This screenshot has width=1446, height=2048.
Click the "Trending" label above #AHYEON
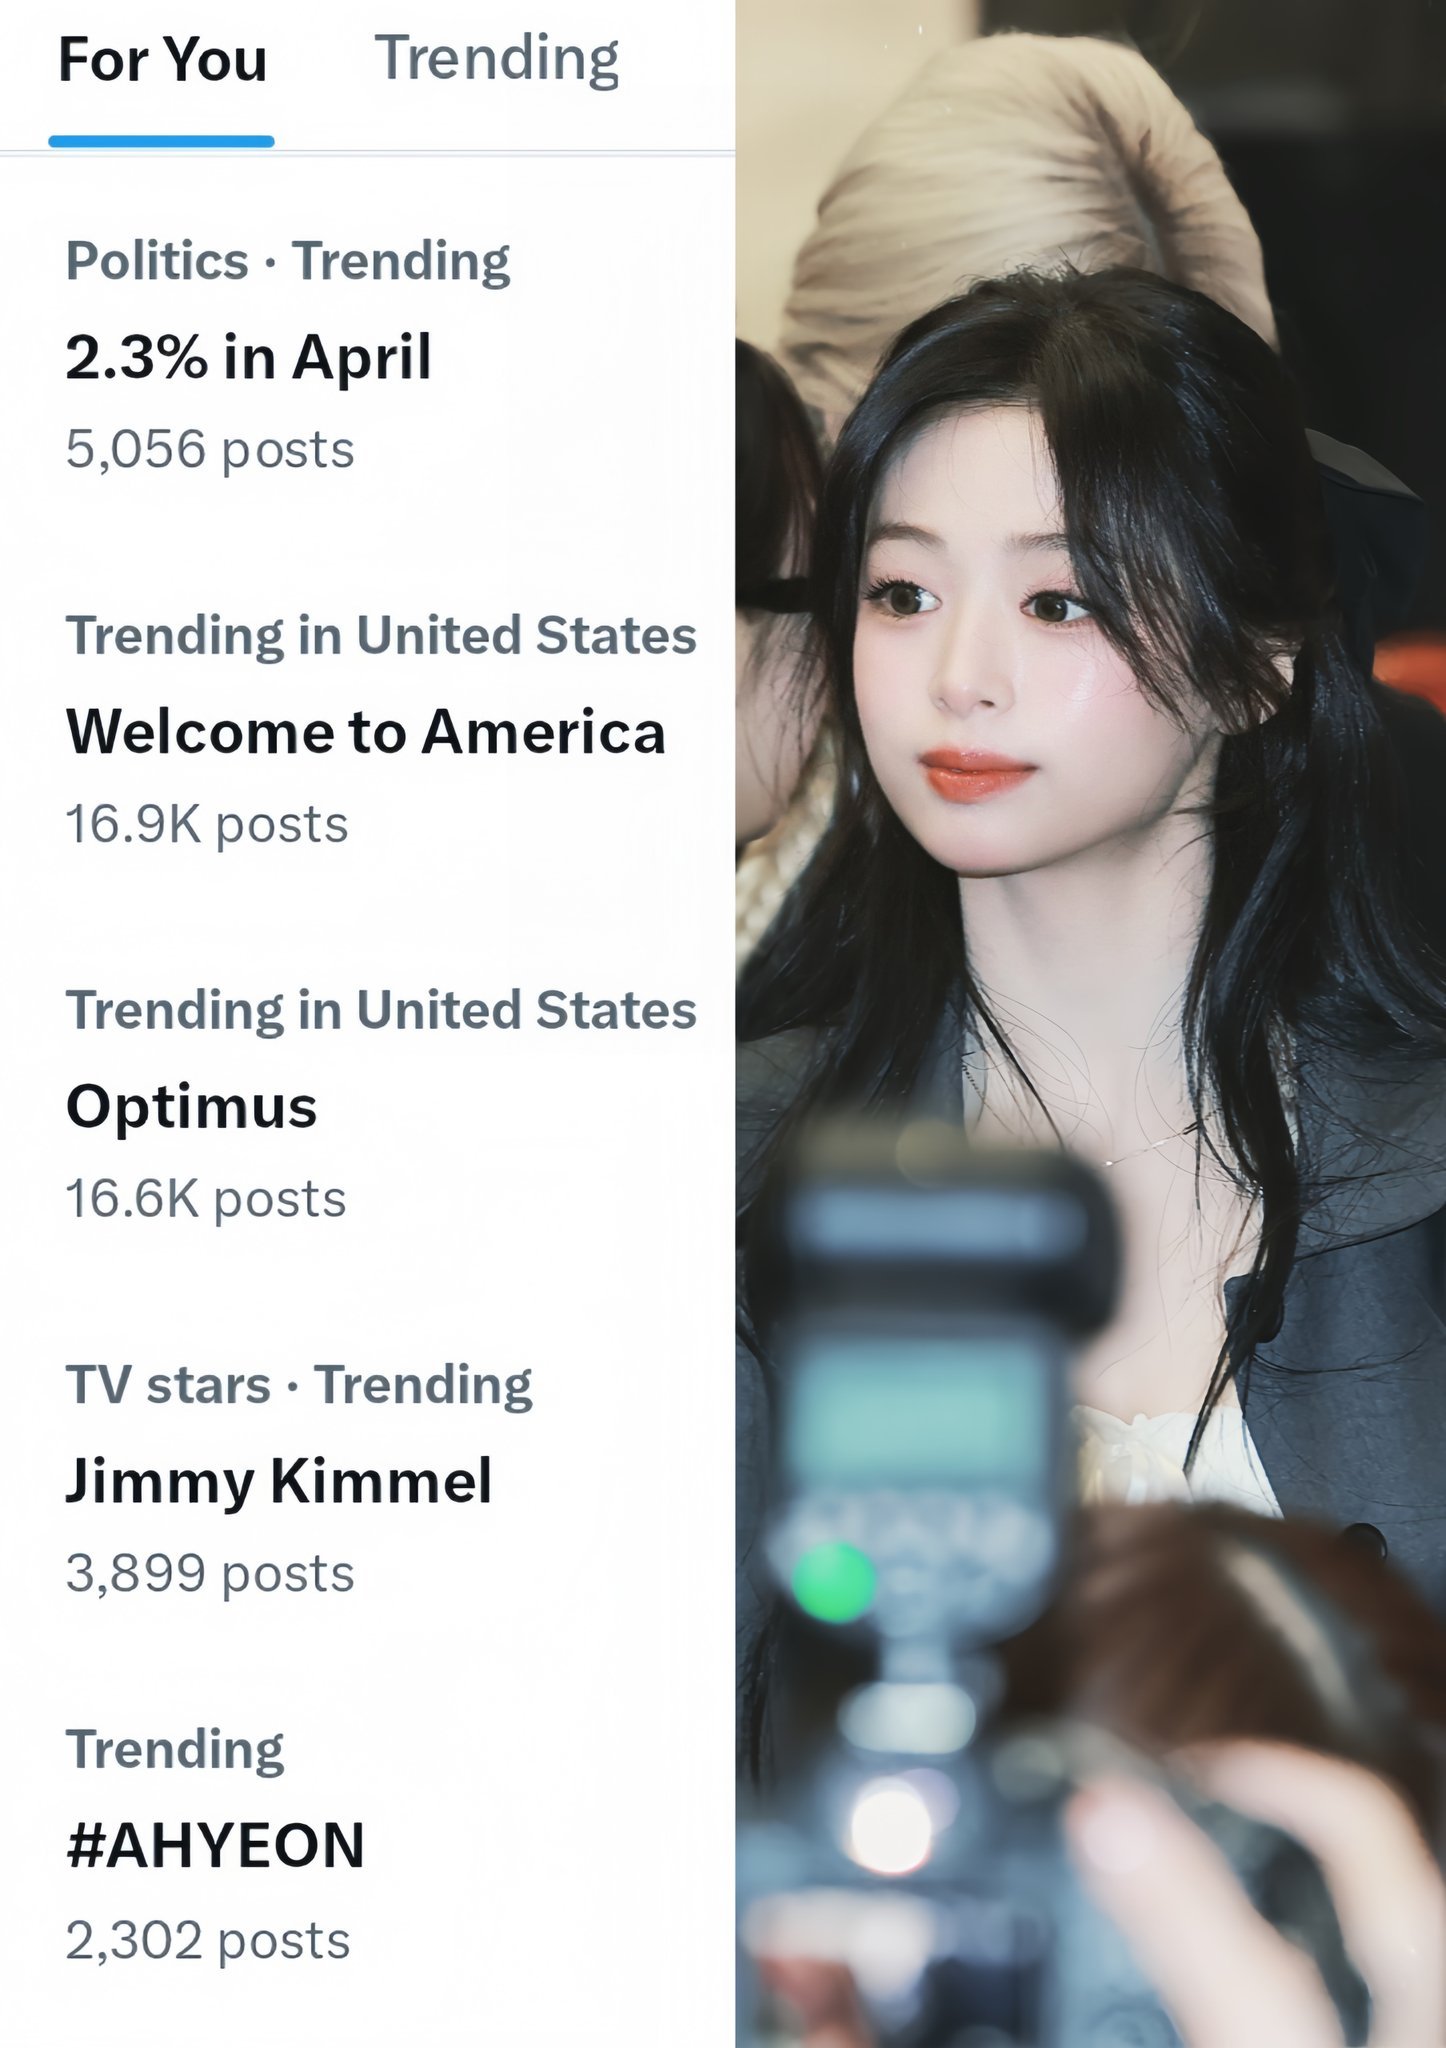coord(175,1750)
